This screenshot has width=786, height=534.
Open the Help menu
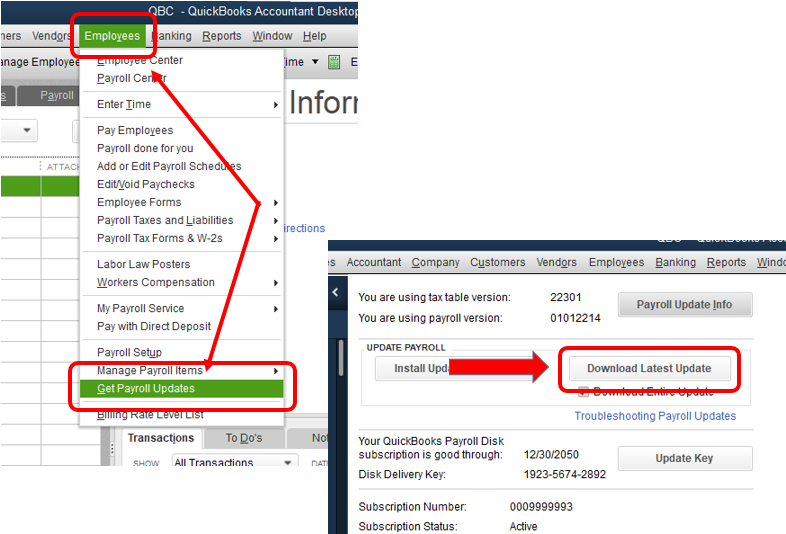314,36
